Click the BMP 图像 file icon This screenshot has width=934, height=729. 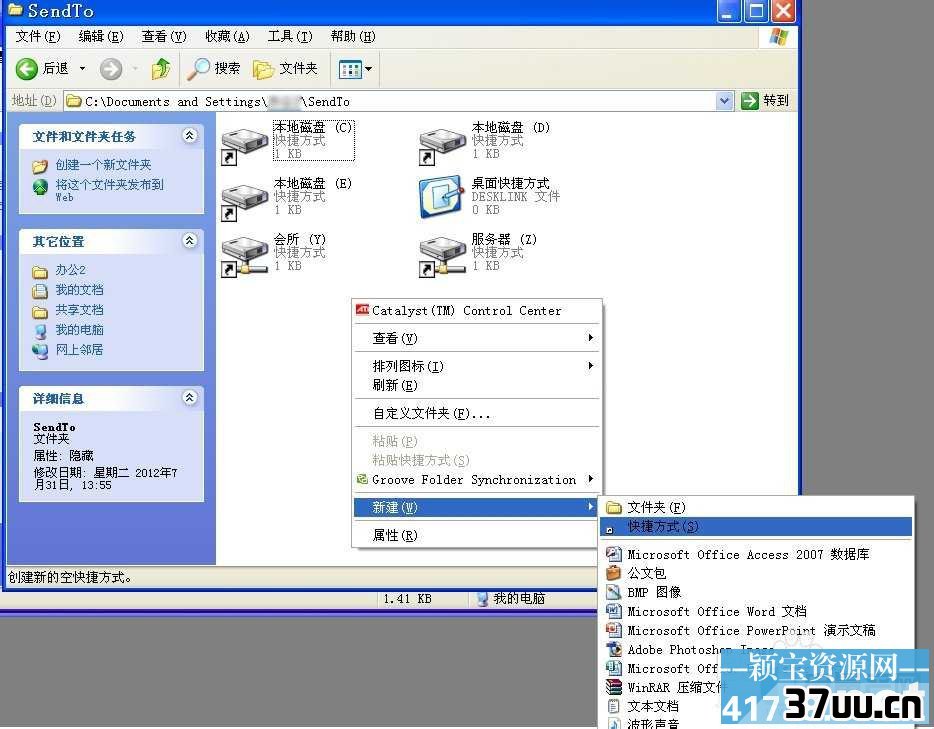tap(614, 592)
